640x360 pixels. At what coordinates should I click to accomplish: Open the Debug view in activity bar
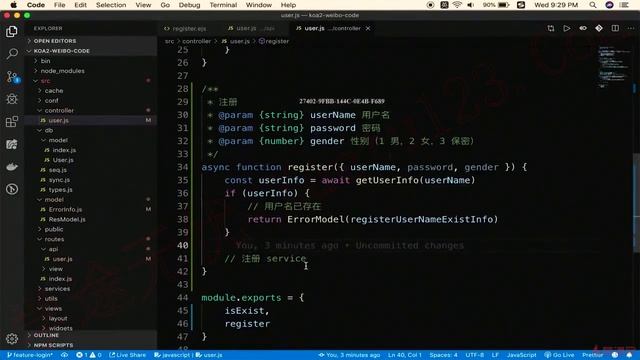(x=11, y=99)
